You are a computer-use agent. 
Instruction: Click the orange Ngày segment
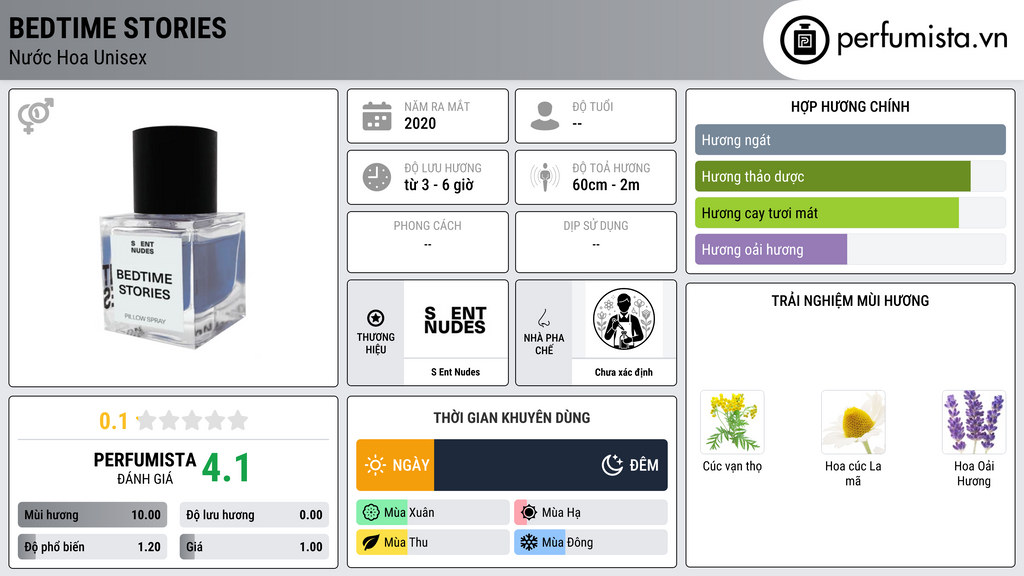pos(395,465)
